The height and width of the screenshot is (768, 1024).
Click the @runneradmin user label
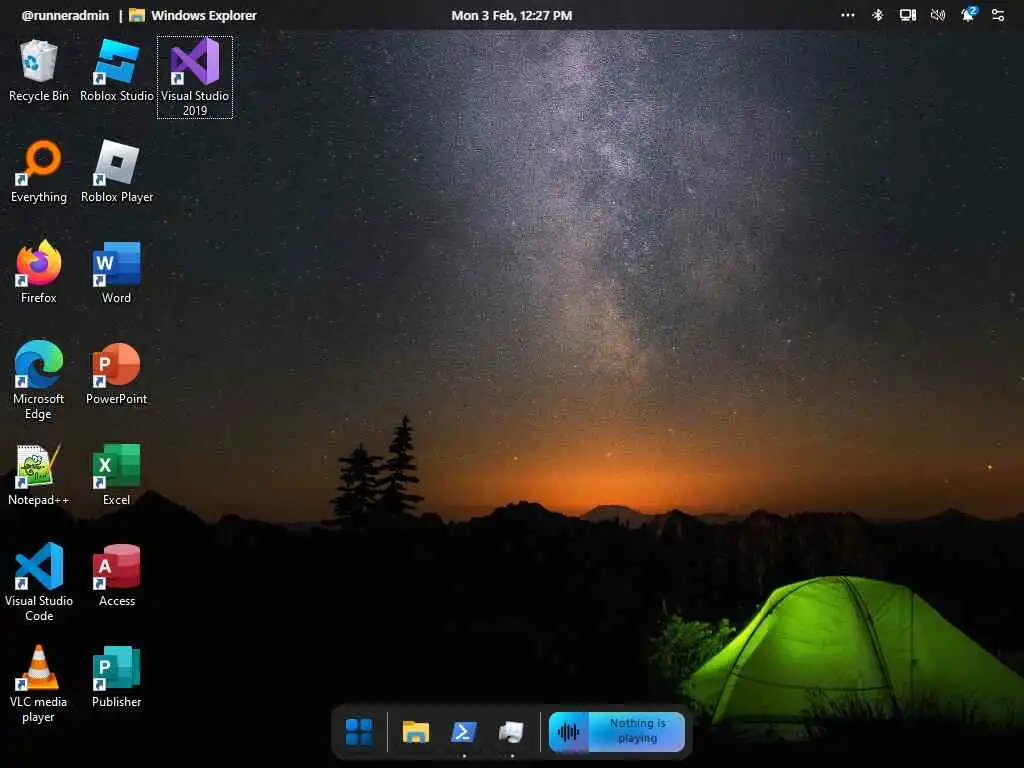(65, 15)
